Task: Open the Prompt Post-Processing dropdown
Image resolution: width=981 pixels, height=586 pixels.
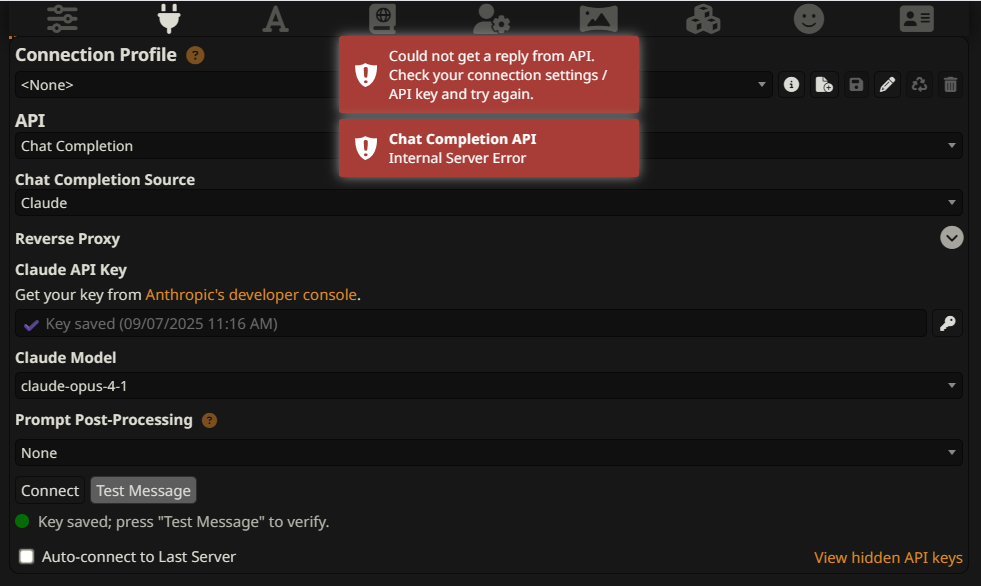Action: pos(489,453)
